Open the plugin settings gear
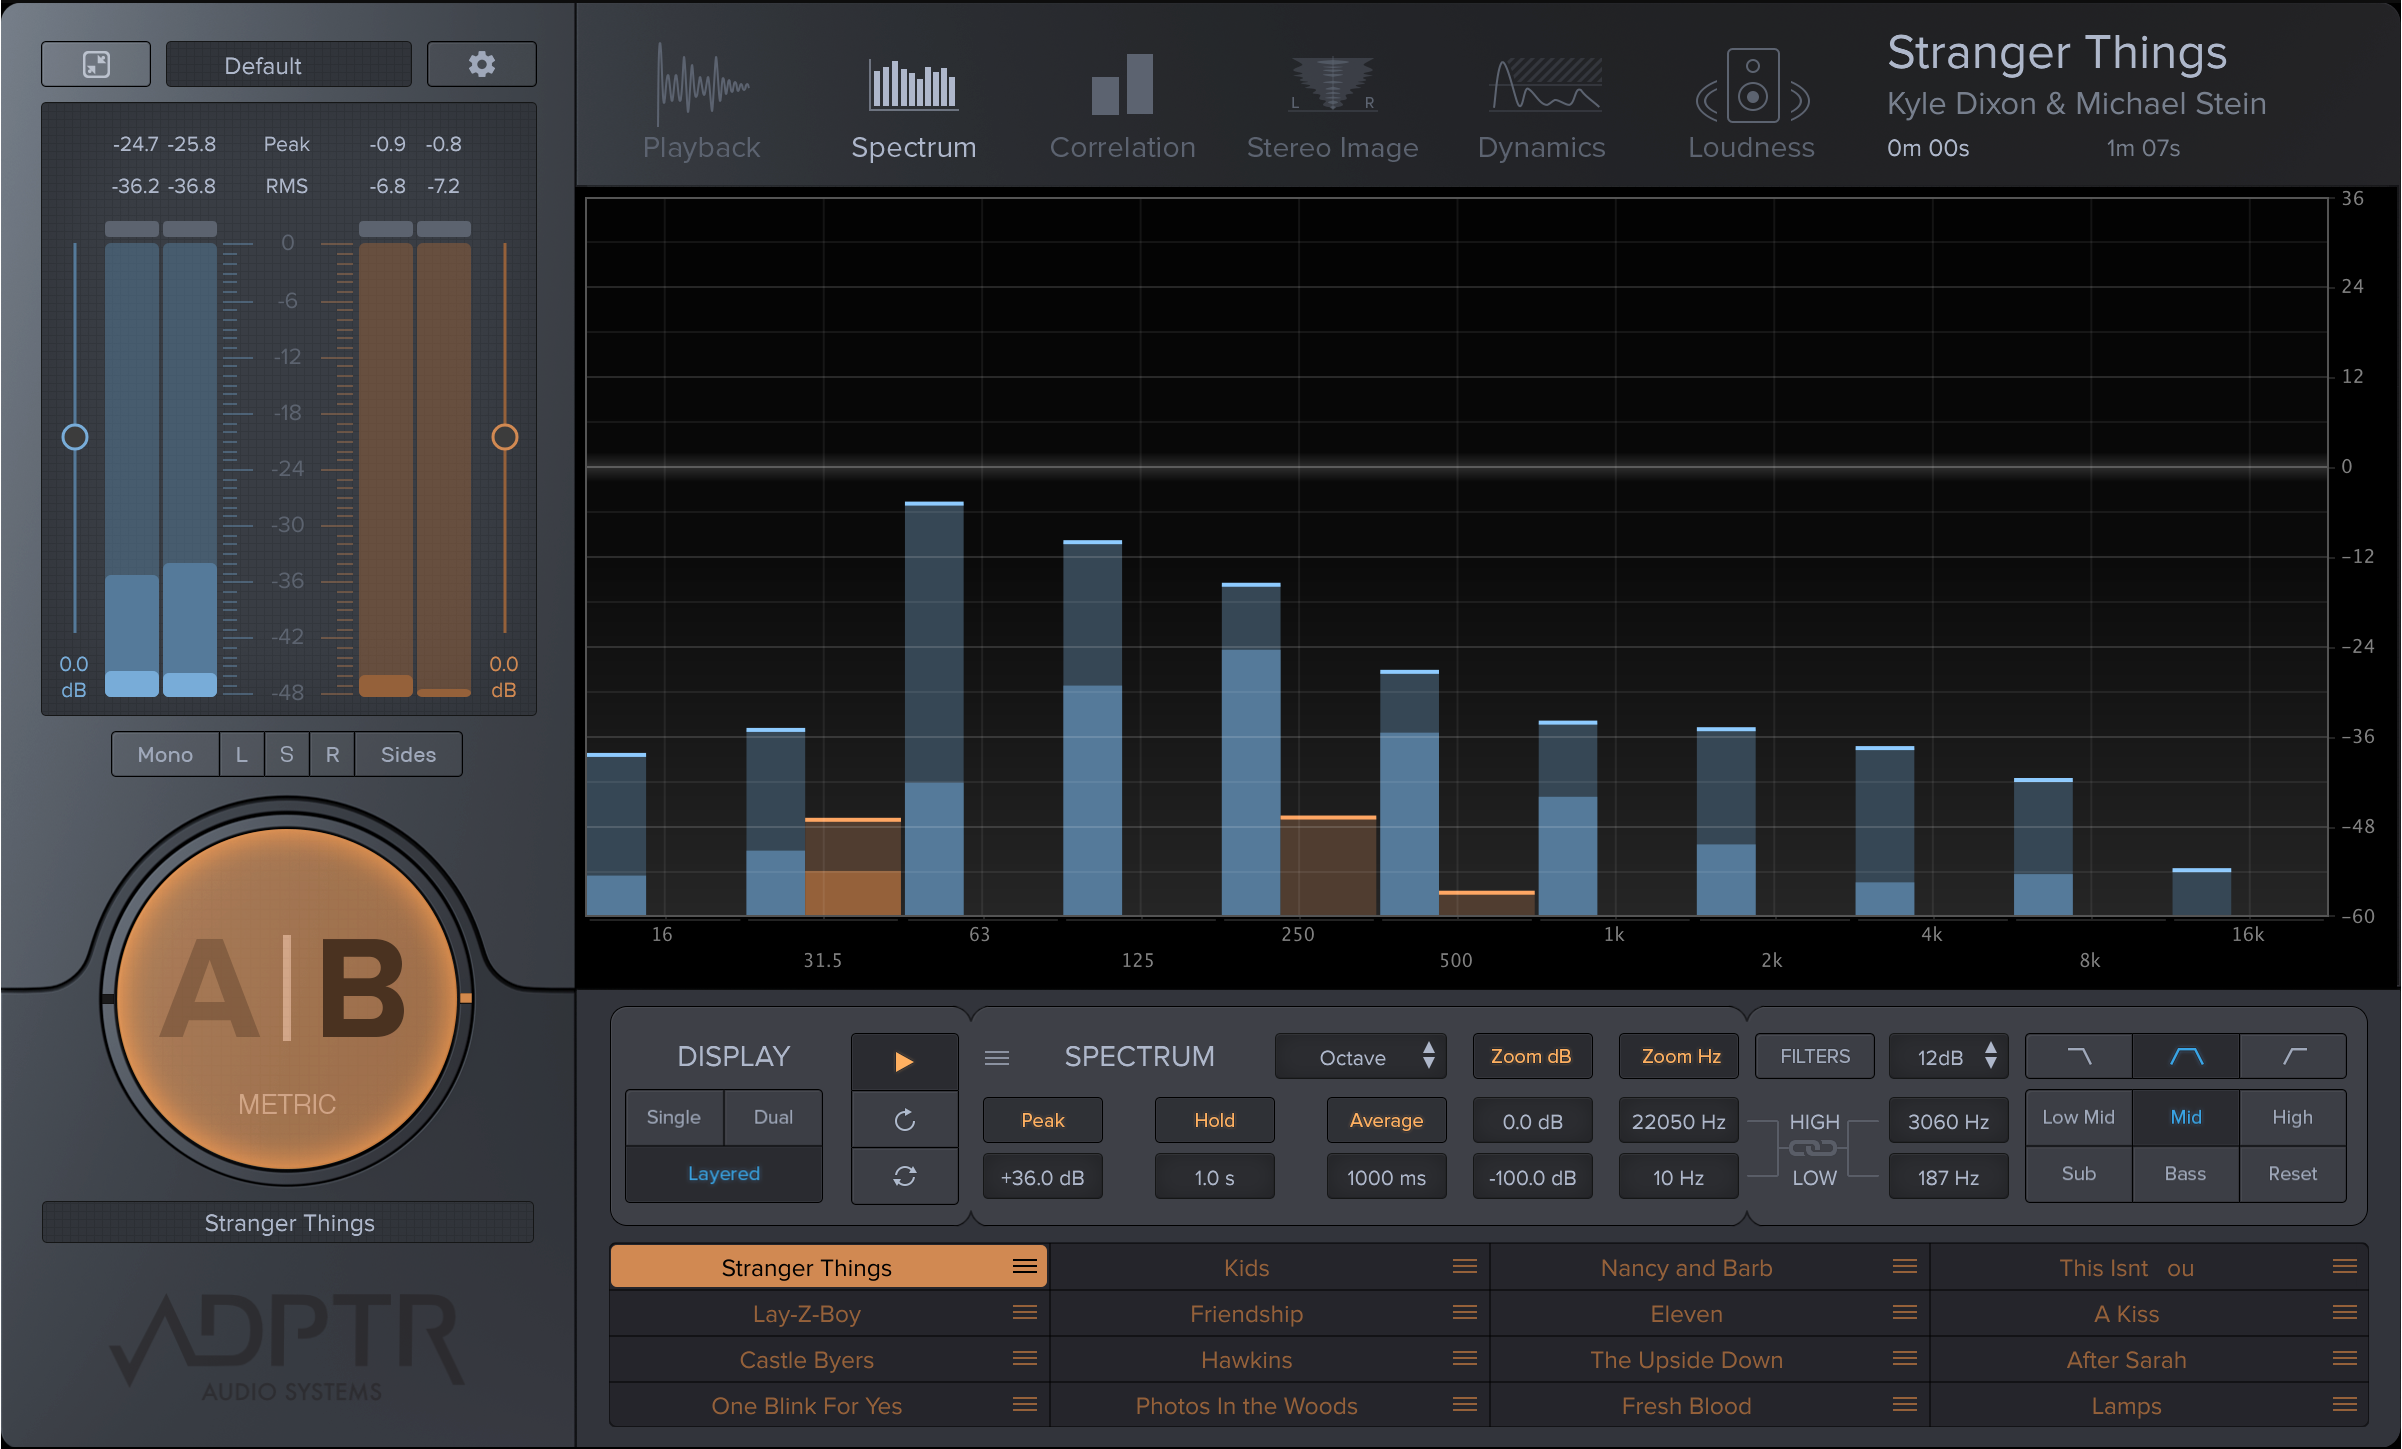This screenshot has width=2402, height=1449. pyautogui.click(x=481, y=63)
